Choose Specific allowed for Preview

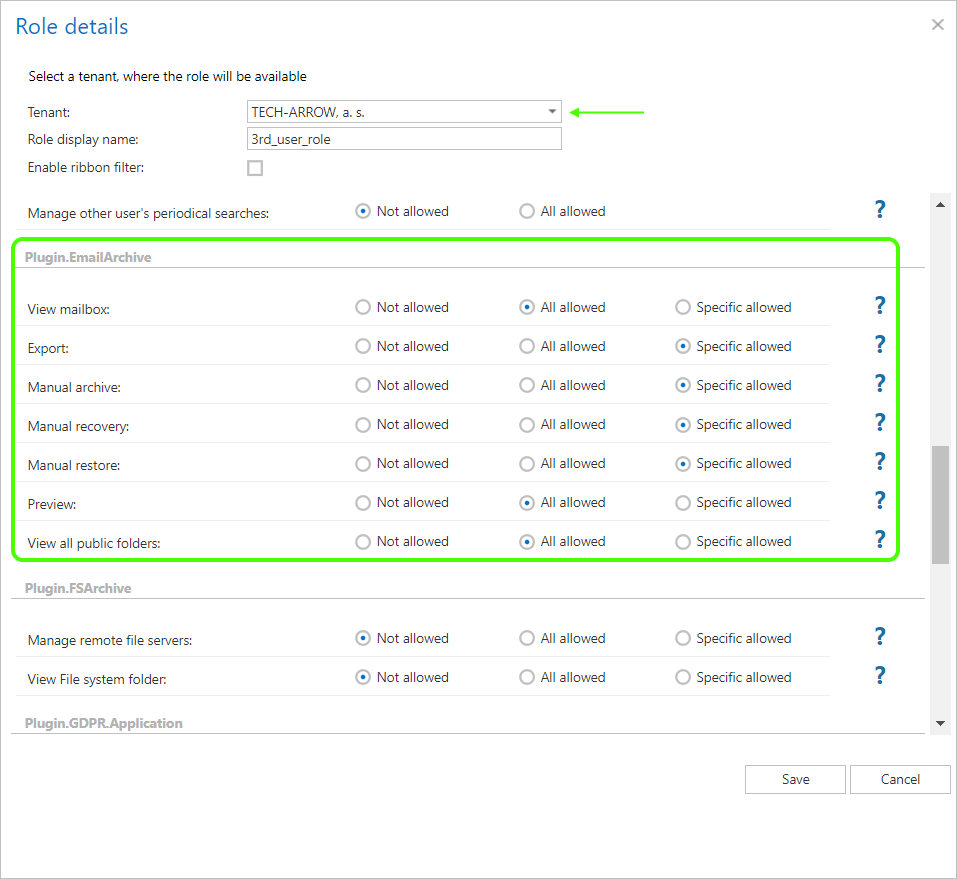[683, 502]
